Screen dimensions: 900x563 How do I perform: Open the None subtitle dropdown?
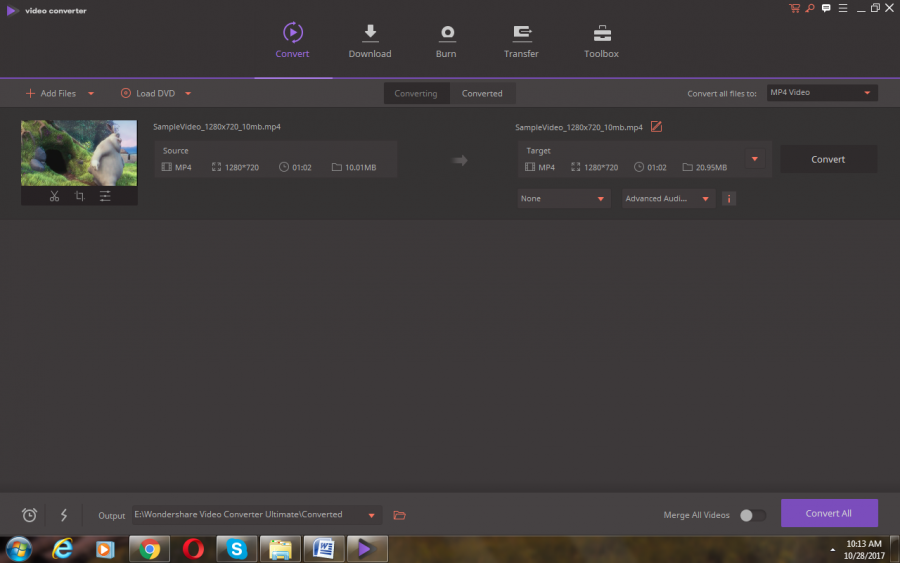(x=564, y=199)
